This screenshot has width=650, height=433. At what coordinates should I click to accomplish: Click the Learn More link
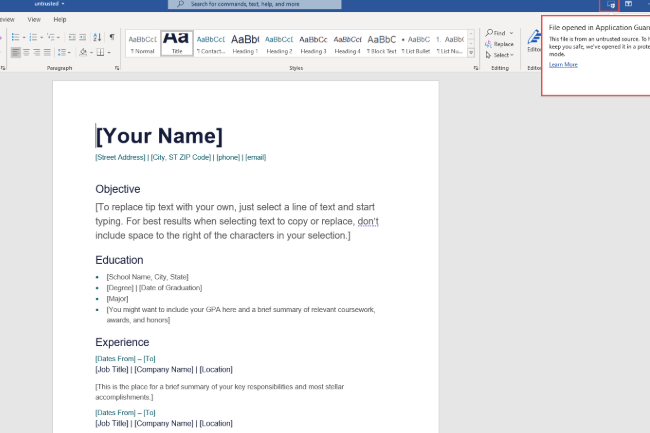563,64
